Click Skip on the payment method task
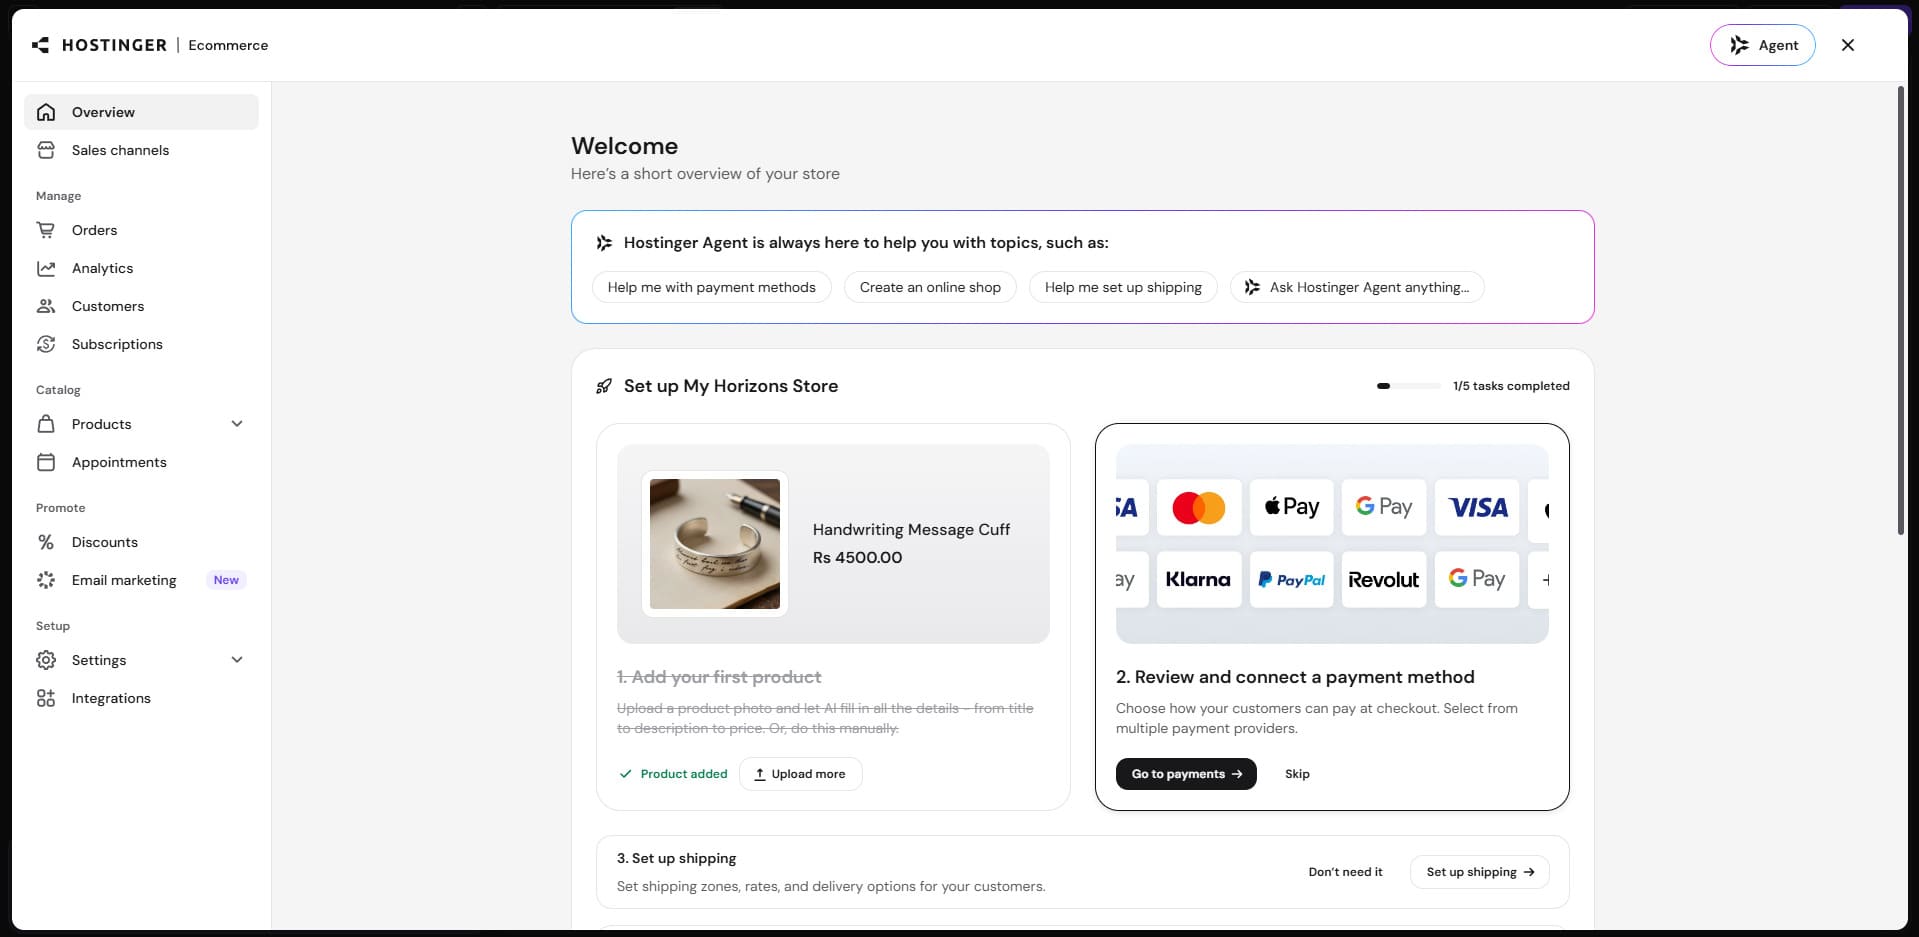Screen dimensions: 1919x937 point(1297,774)
